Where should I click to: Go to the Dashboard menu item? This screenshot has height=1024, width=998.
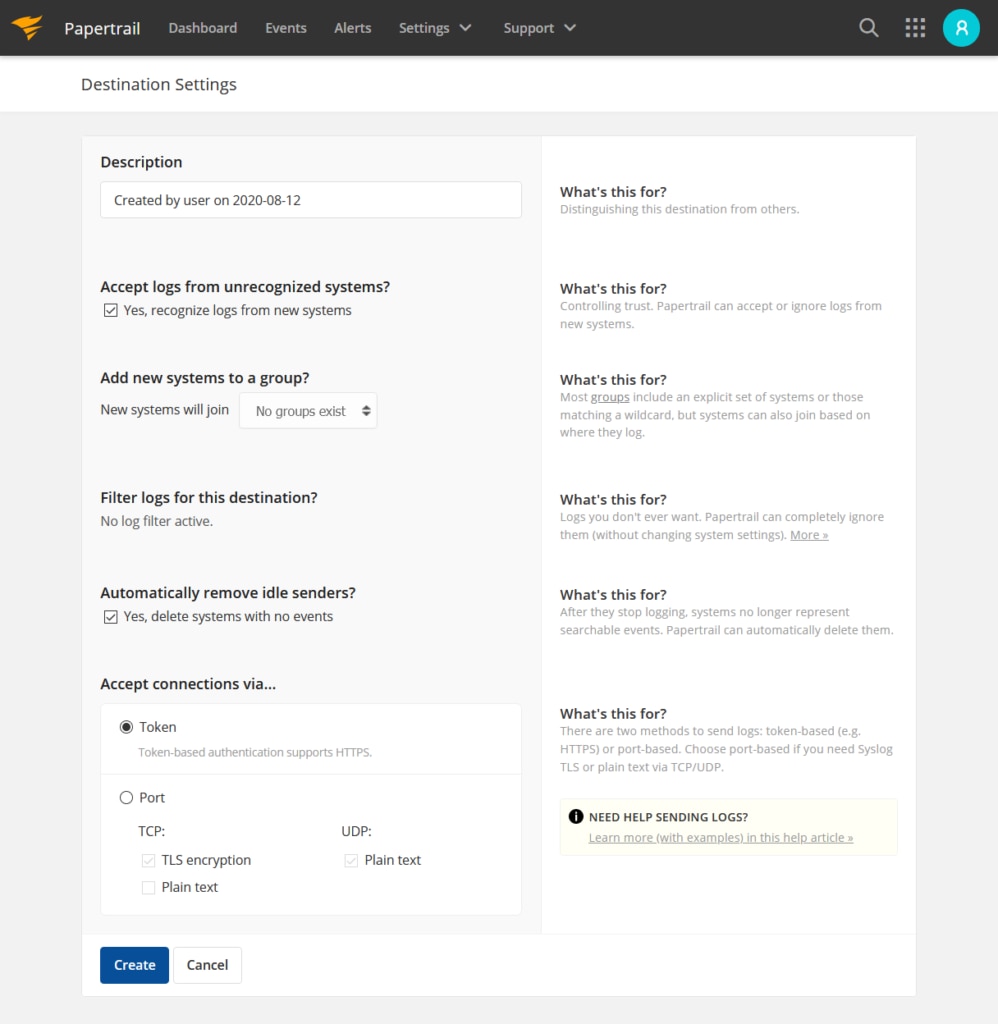click(x=202, y=28)
